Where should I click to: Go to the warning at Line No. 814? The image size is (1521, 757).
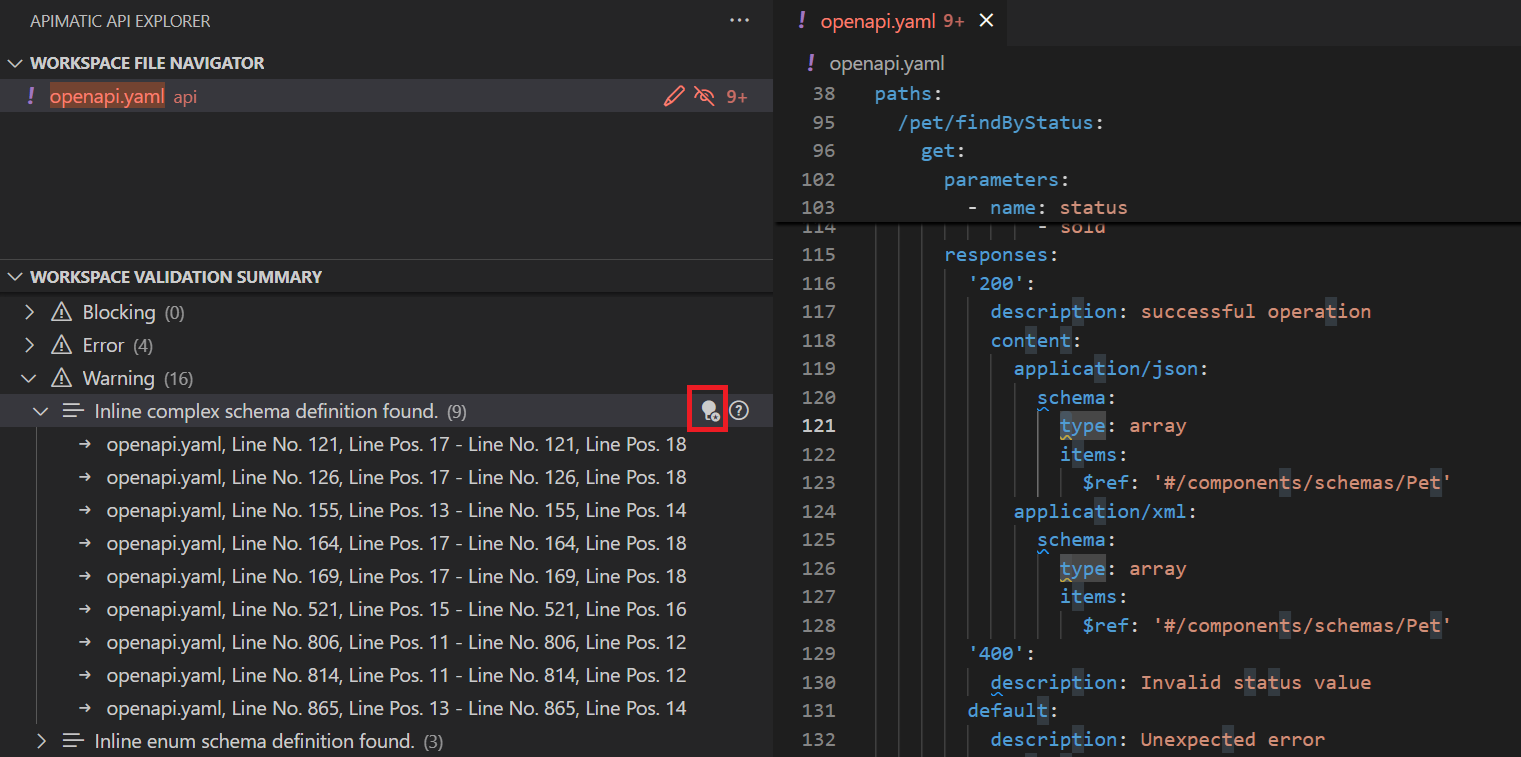point(396,675)
